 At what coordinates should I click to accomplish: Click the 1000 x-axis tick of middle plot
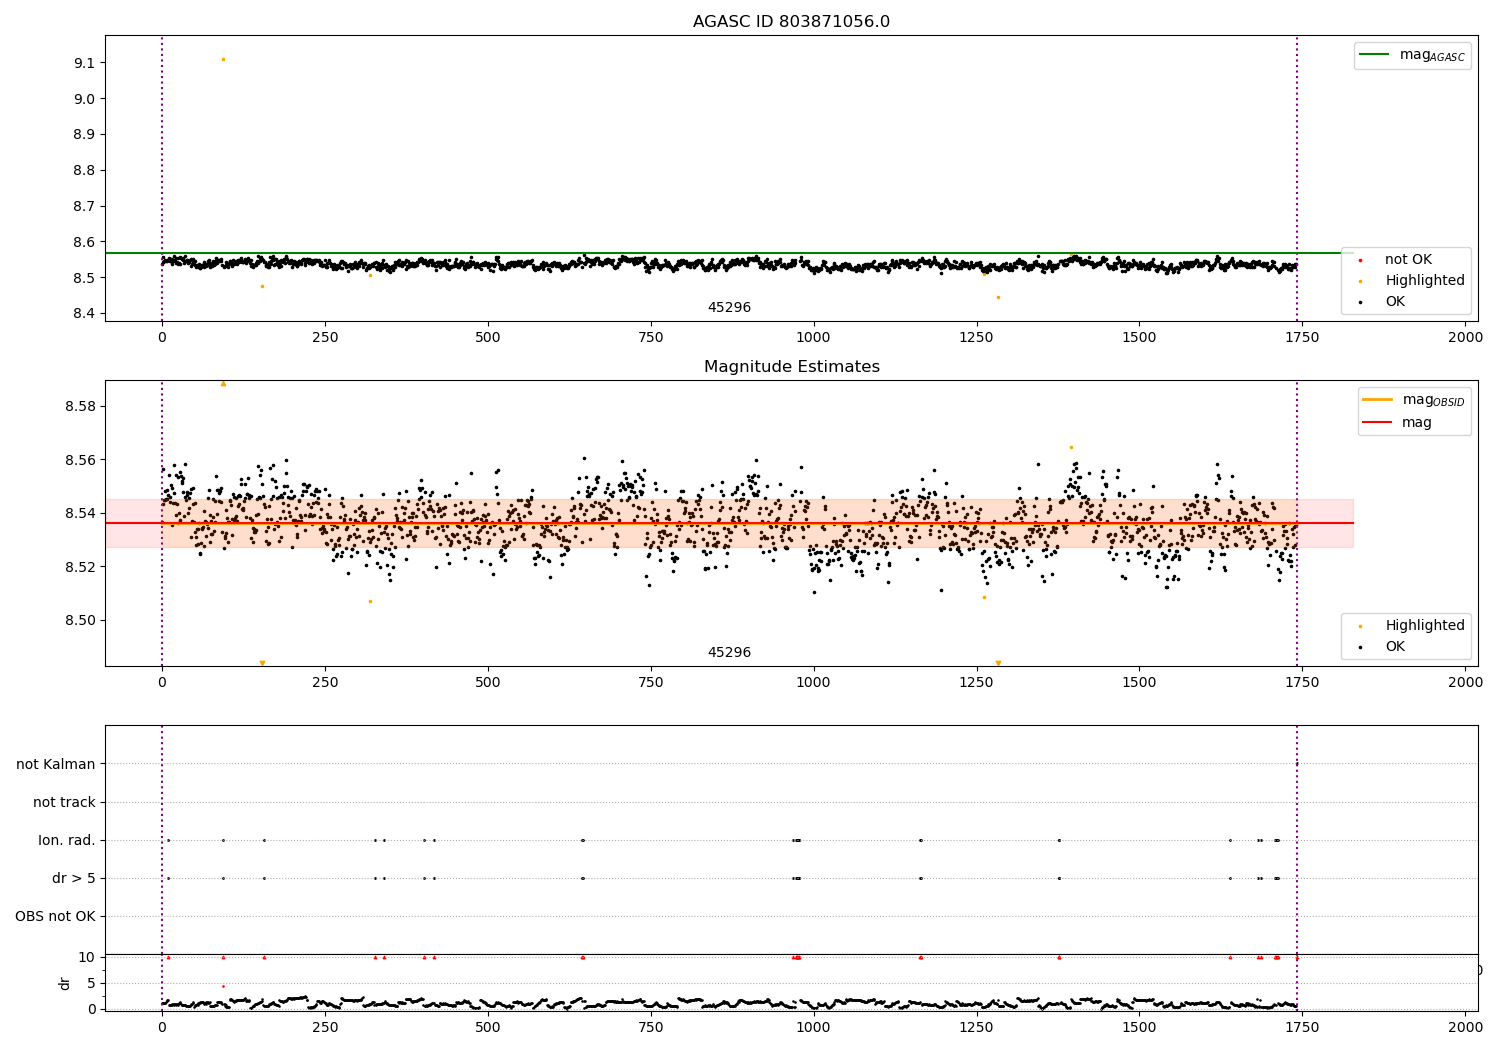[813, 683]
